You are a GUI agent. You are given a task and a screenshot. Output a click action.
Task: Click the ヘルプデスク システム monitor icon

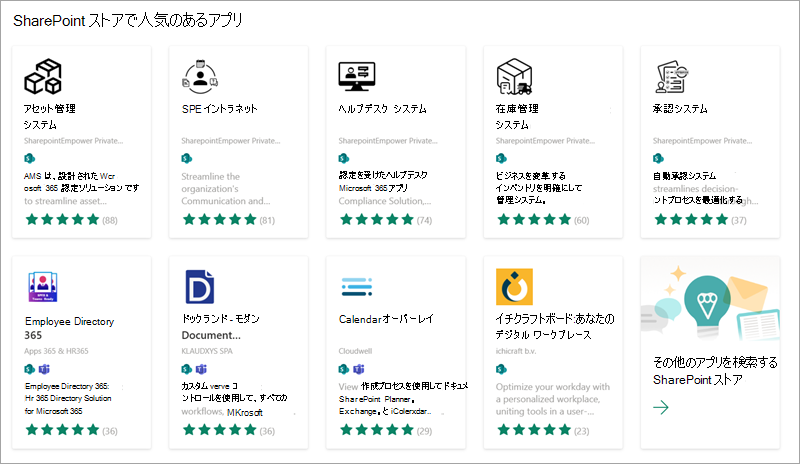pyautogui.click(x=357, y=77)
